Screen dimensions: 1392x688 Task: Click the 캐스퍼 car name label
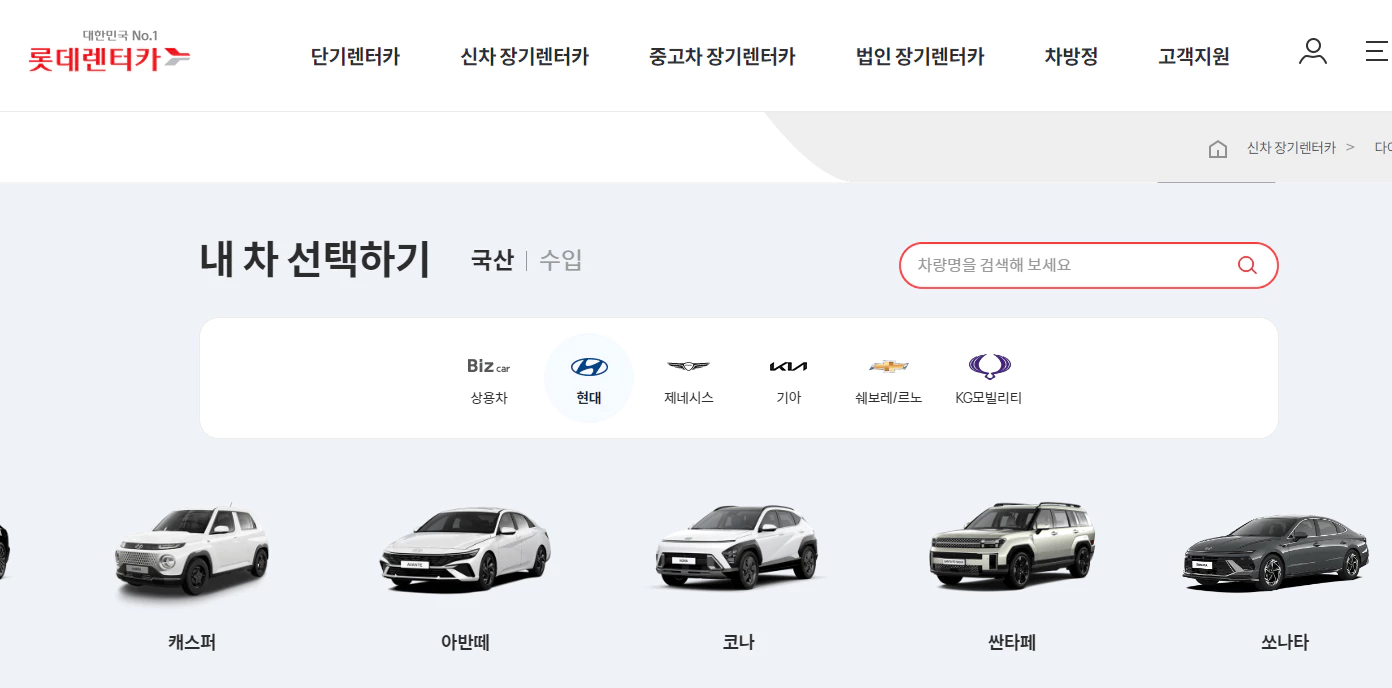[192, 642]
